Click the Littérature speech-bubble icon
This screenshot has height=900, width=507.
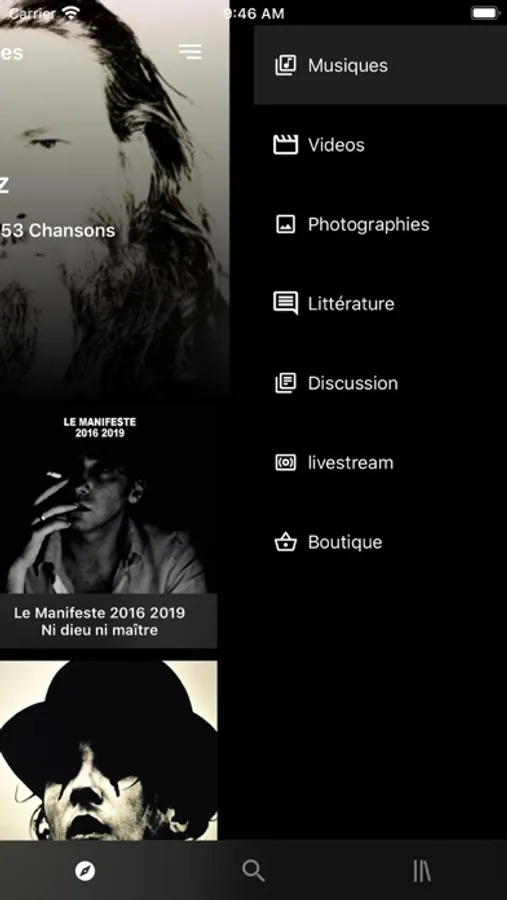[285, 303]
